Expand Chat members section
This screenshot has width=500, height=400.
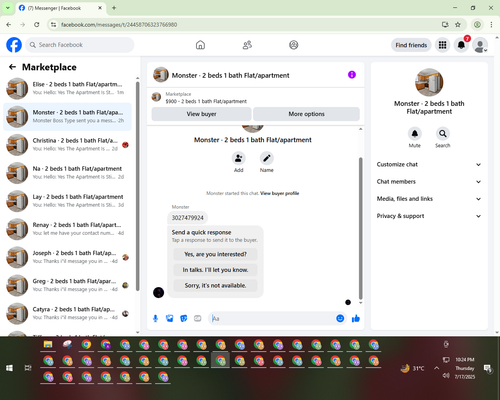[x=429, y=182]
